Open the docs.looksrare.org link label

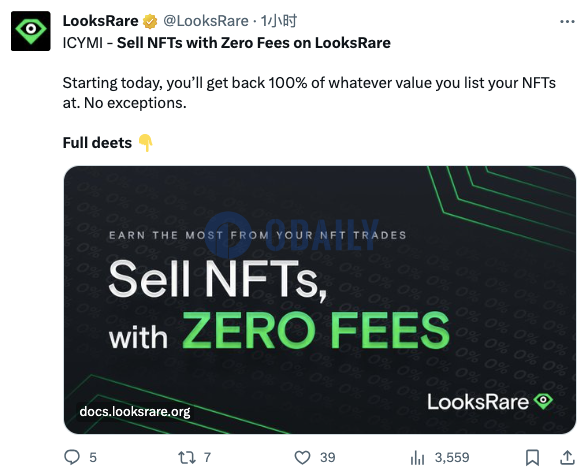click(135, 412)
